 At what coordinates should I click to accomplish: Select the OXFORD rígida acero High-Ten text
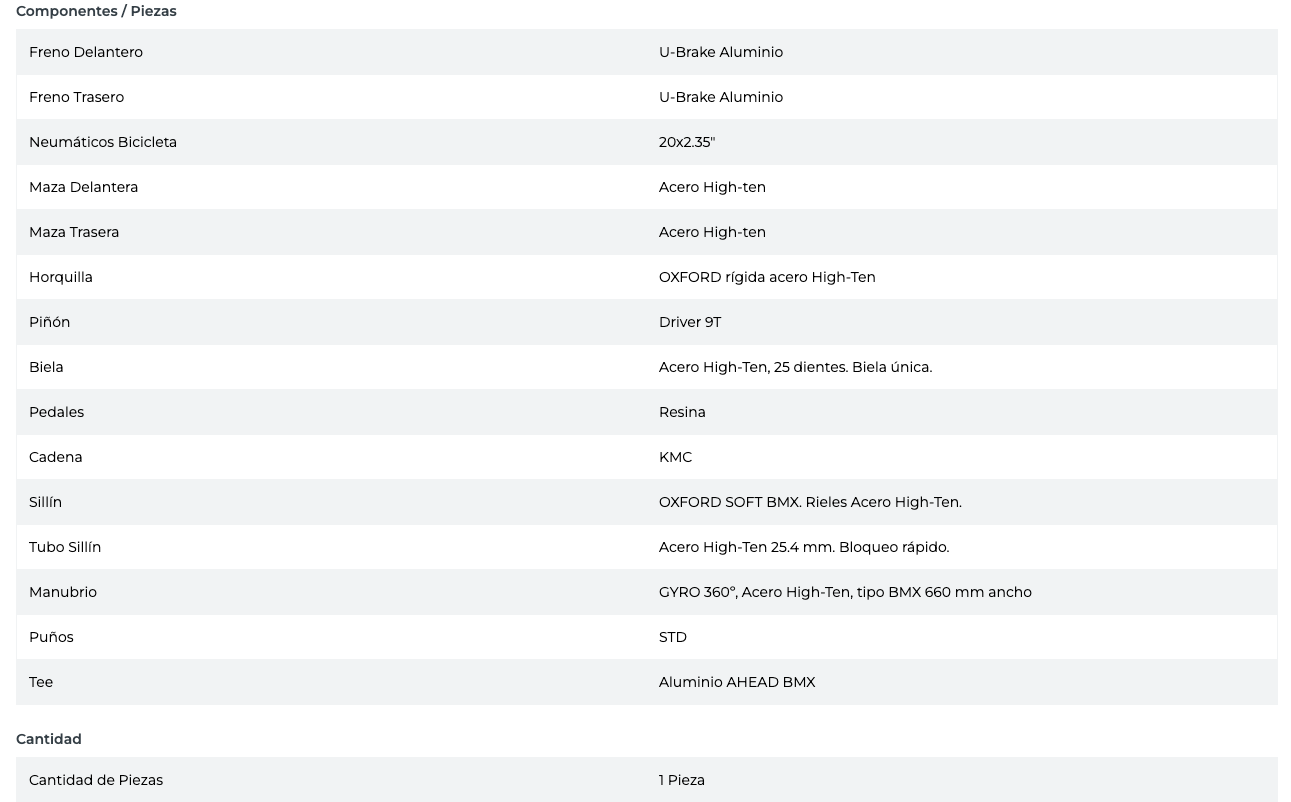pyautogui.click(x=766, y=277)
